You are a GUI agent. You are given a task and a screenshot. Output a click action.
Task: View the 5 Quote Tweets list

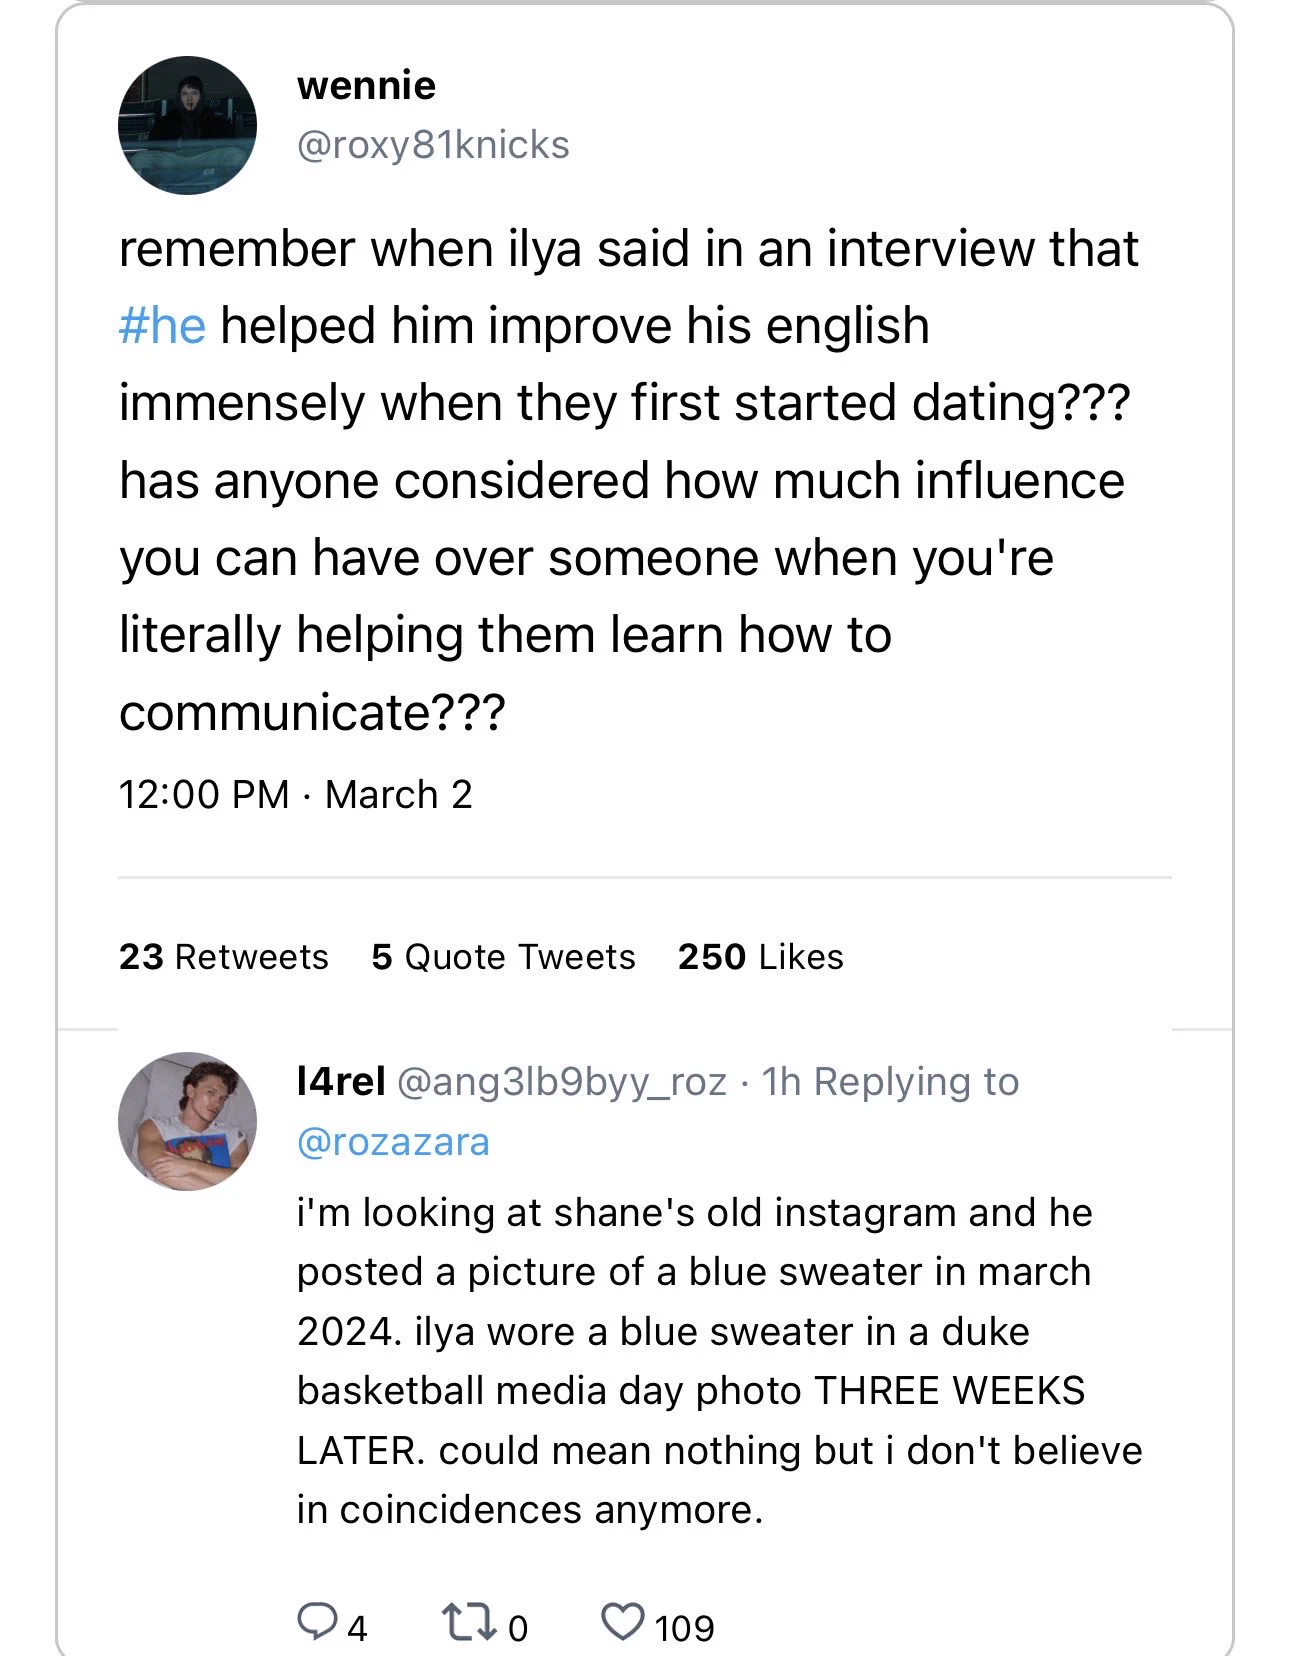pyautogui.click(x=503, y=957)
